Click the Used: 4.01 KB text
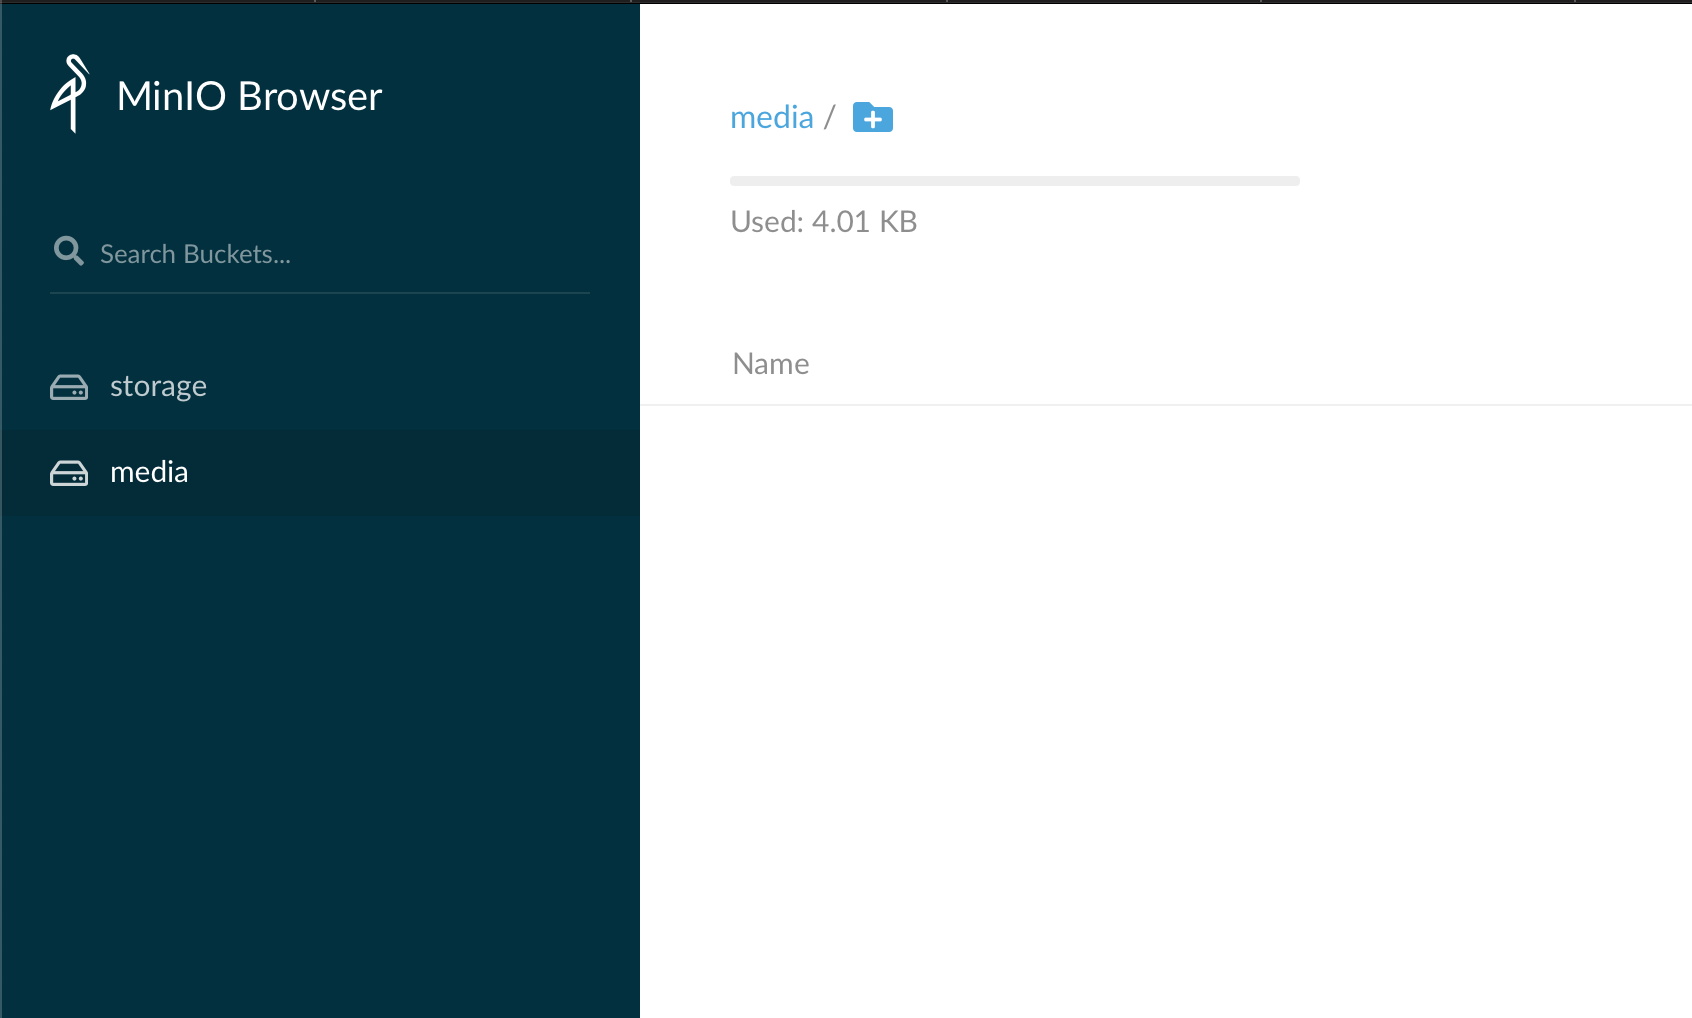The image size is (1692, 1018). [823, 221]
